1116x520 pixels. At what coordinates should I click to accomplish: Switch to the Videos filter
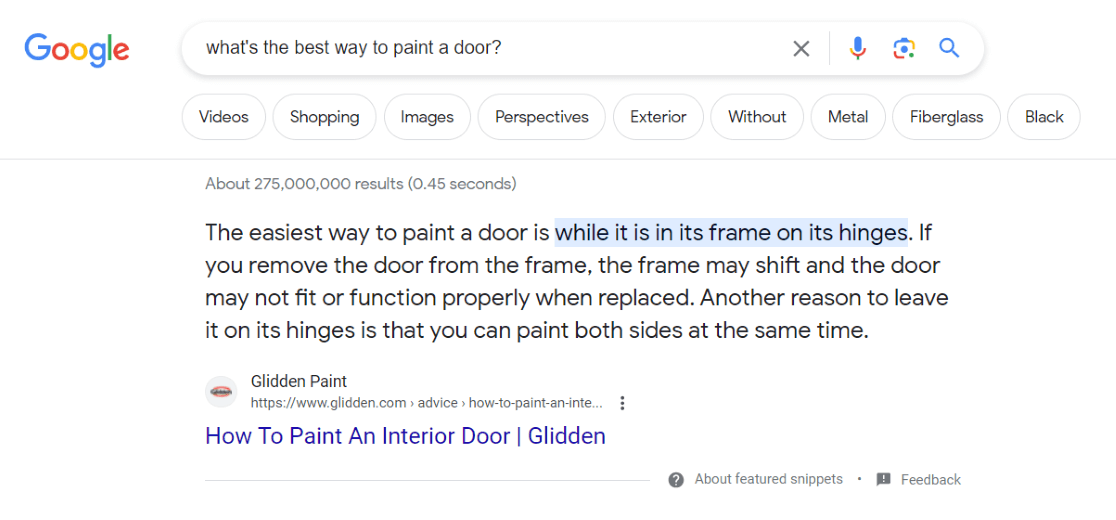coord(223,117)
